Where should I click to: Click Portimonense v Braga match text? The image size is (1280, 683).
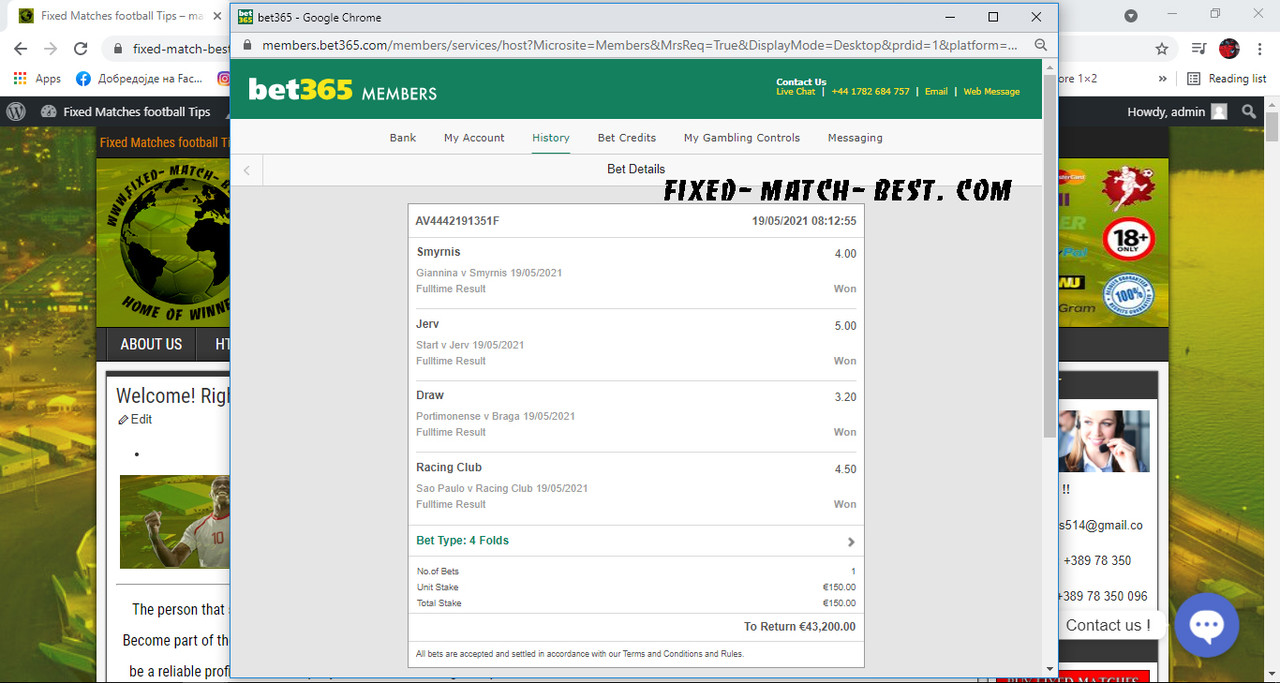495,417
